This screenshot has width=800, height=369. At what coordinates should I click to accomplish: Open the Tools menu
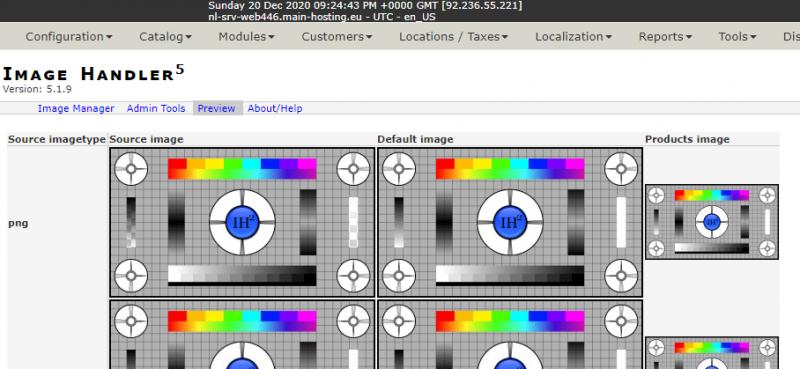point(737,37)
